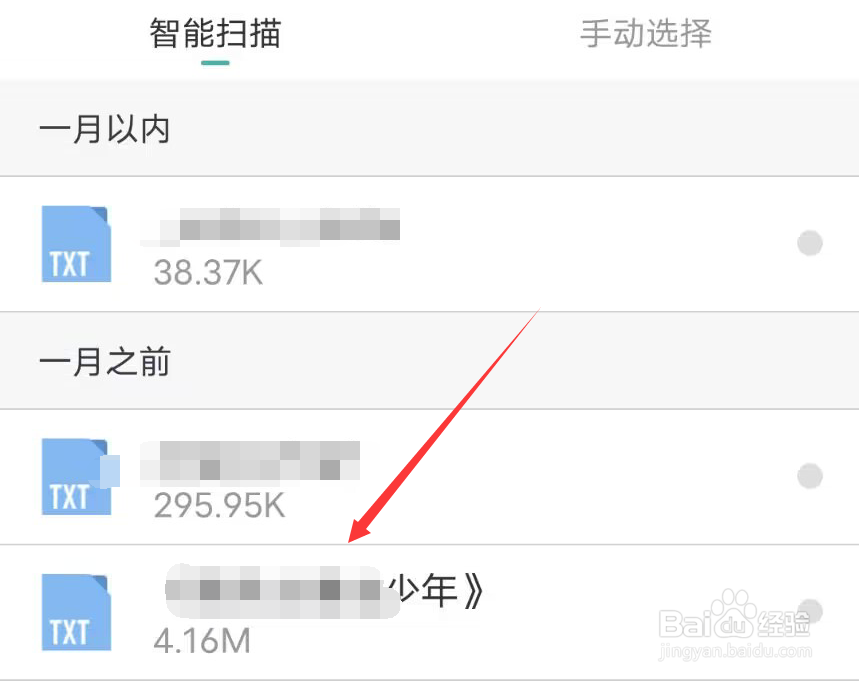The height and width of the screenshot is (681, 859).
Task: Click the red arrow head annotation
Action: 361,529
